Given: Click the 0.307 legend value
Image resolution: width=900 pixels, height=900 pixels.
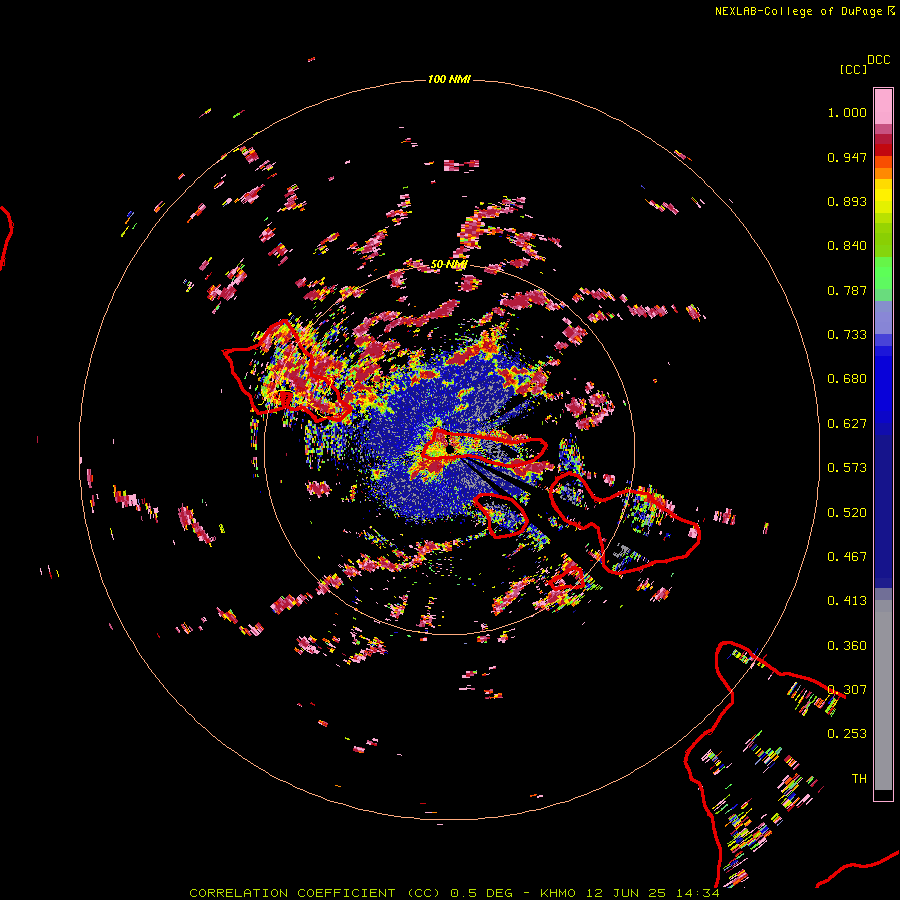Looking at the screenshot, I should coord(847,690).
